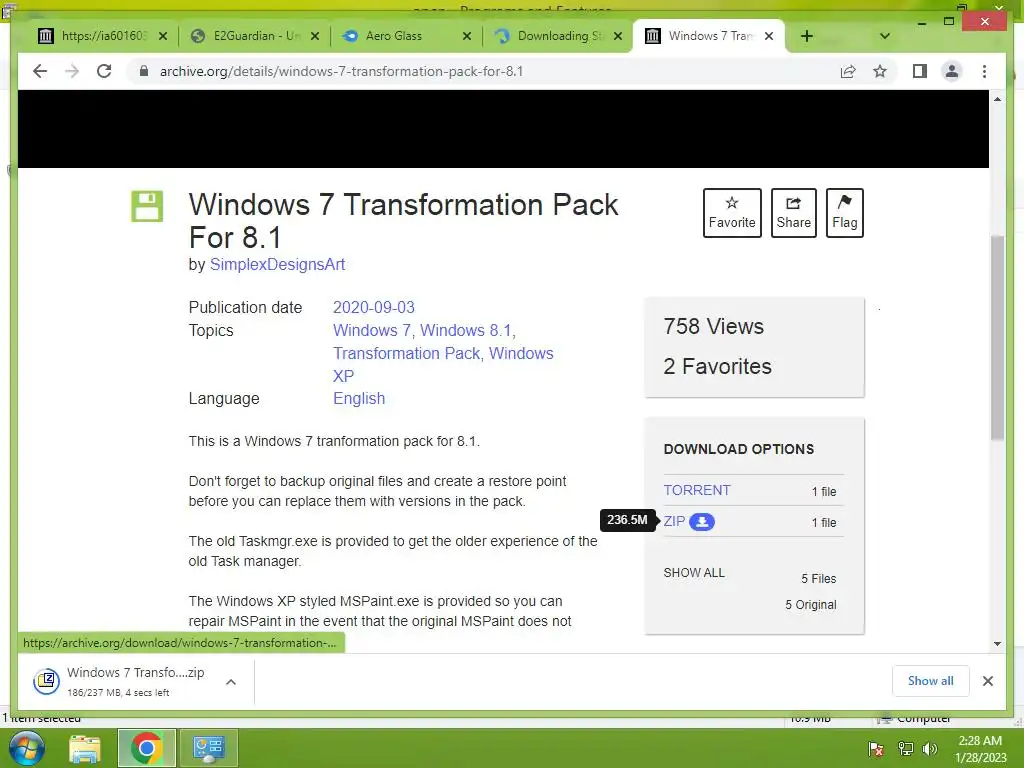
Task: Click the 5 Original files text
Action: [810, 605]
